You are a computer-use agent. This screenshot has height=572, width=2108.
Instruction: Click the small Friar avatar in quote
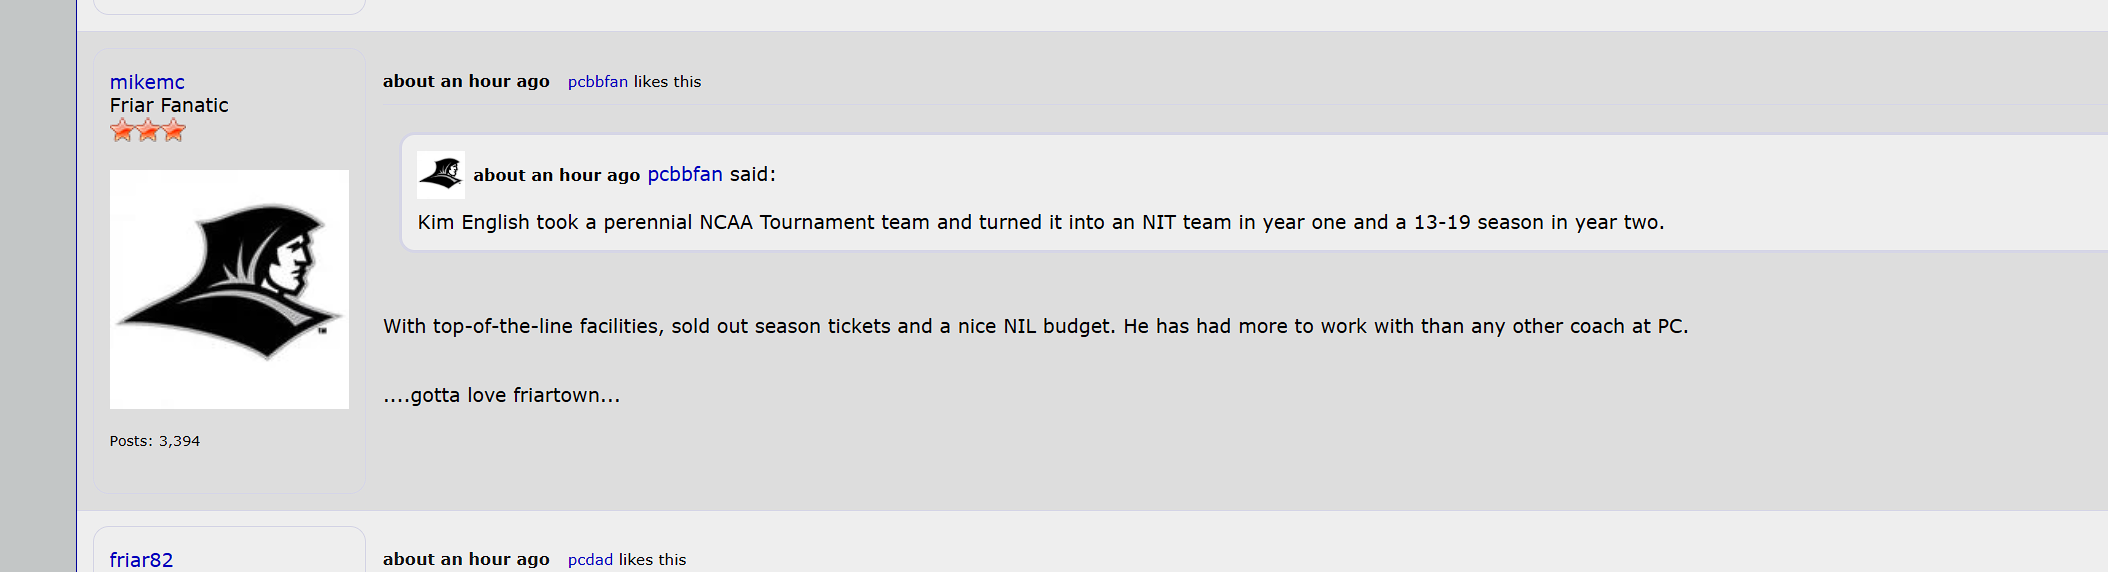pyautogui.click(x=441, y=175)
